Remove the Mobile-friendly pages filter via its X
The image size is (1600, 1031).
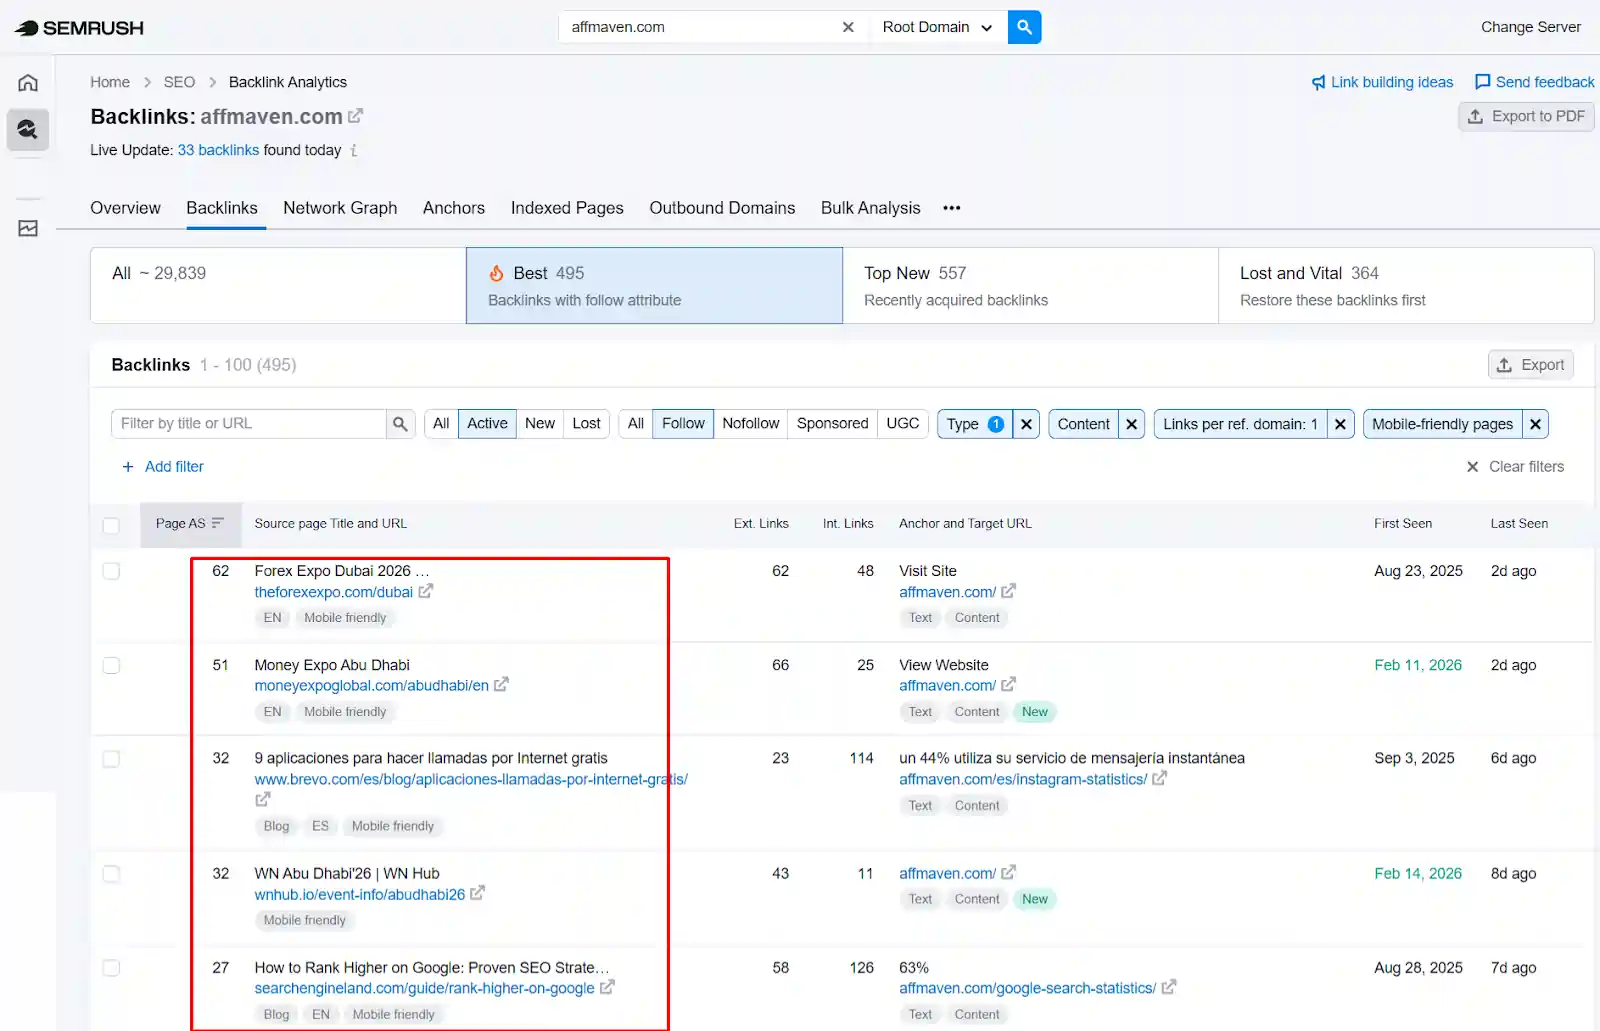coord(1535,423)
